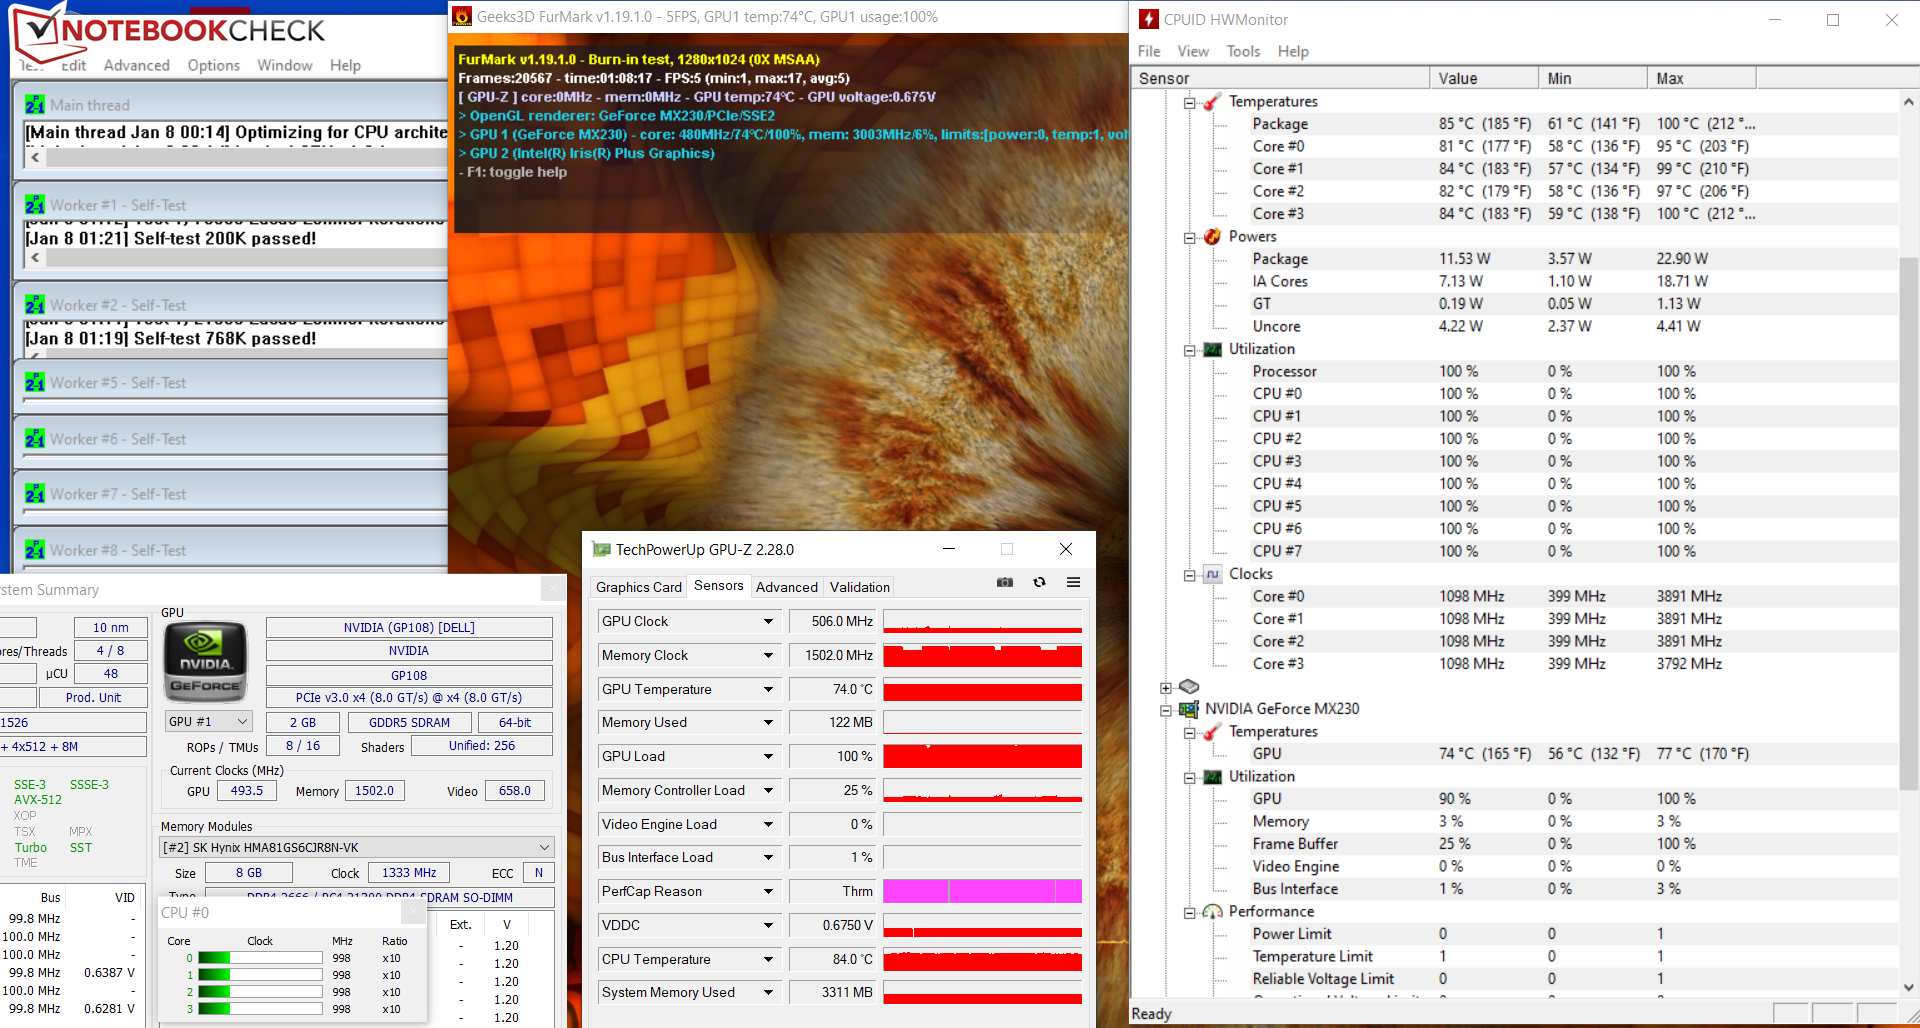Image resolution: width=1920 pixels, height=1028 pixels.
Task: Open the Options menu in Prime95
Action: [214, 65]
